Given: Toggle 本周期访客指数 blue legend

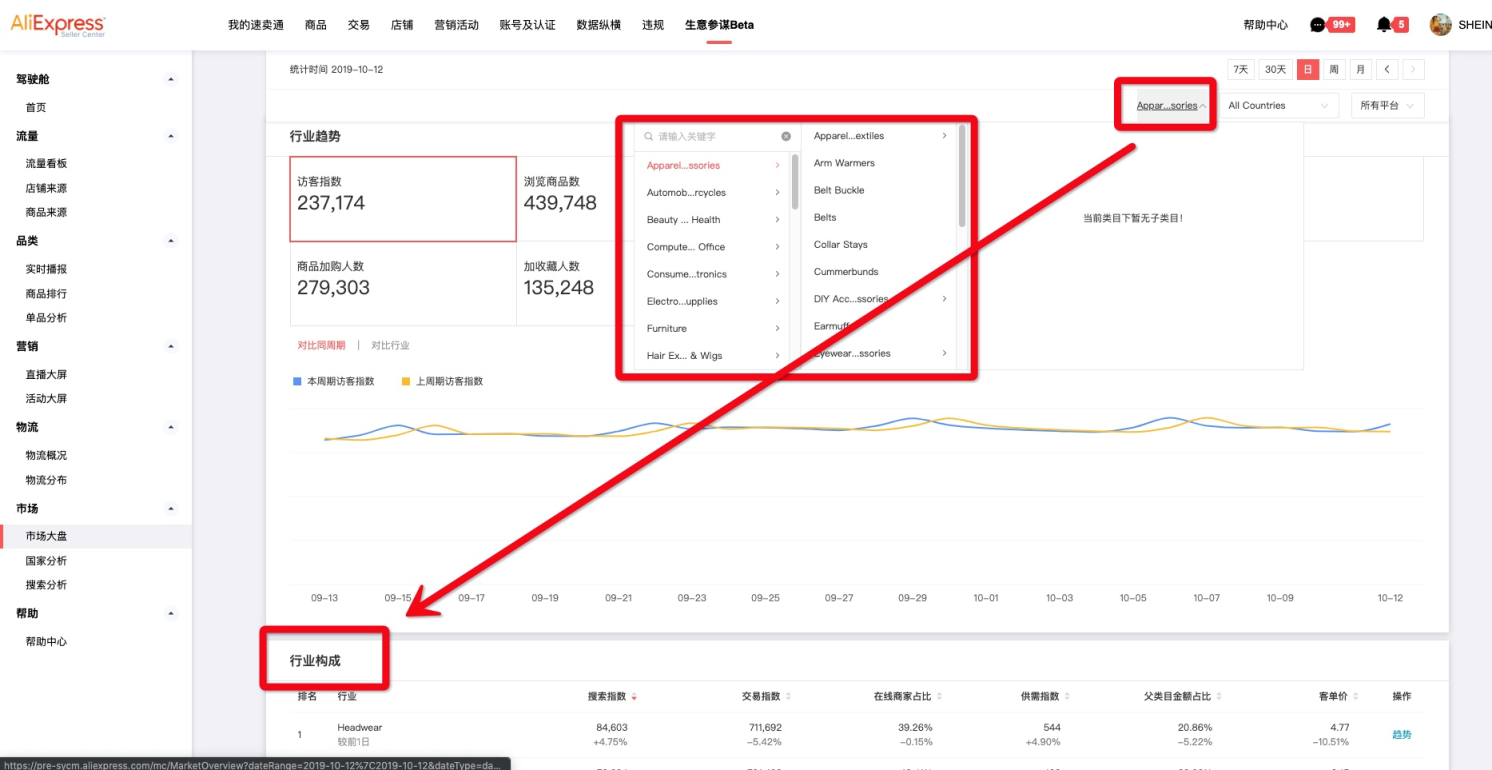Looking at the screenshot, I should (333, 381).
